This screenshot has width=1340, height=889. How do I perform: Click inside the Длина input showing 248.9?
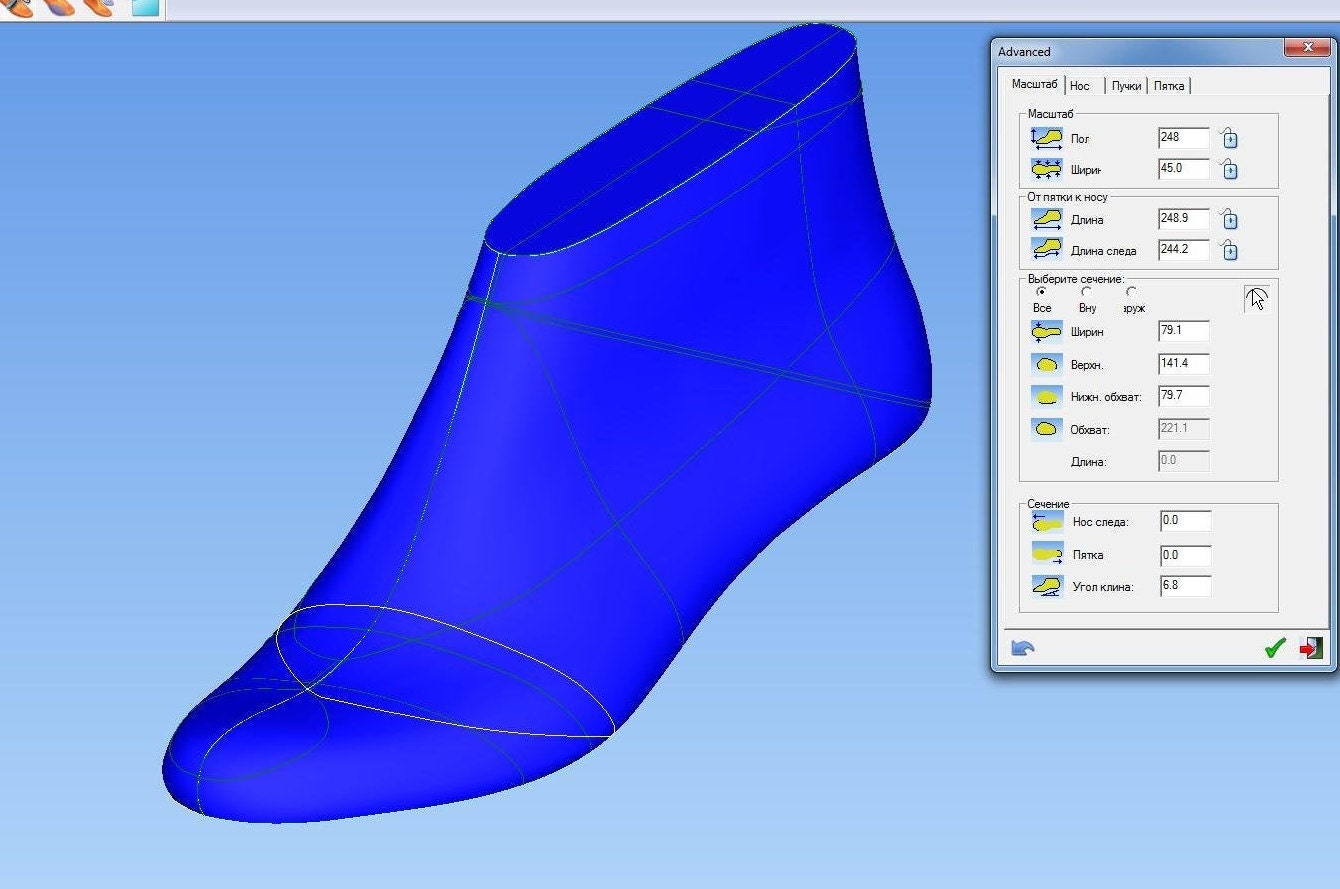coord(1183,220)
